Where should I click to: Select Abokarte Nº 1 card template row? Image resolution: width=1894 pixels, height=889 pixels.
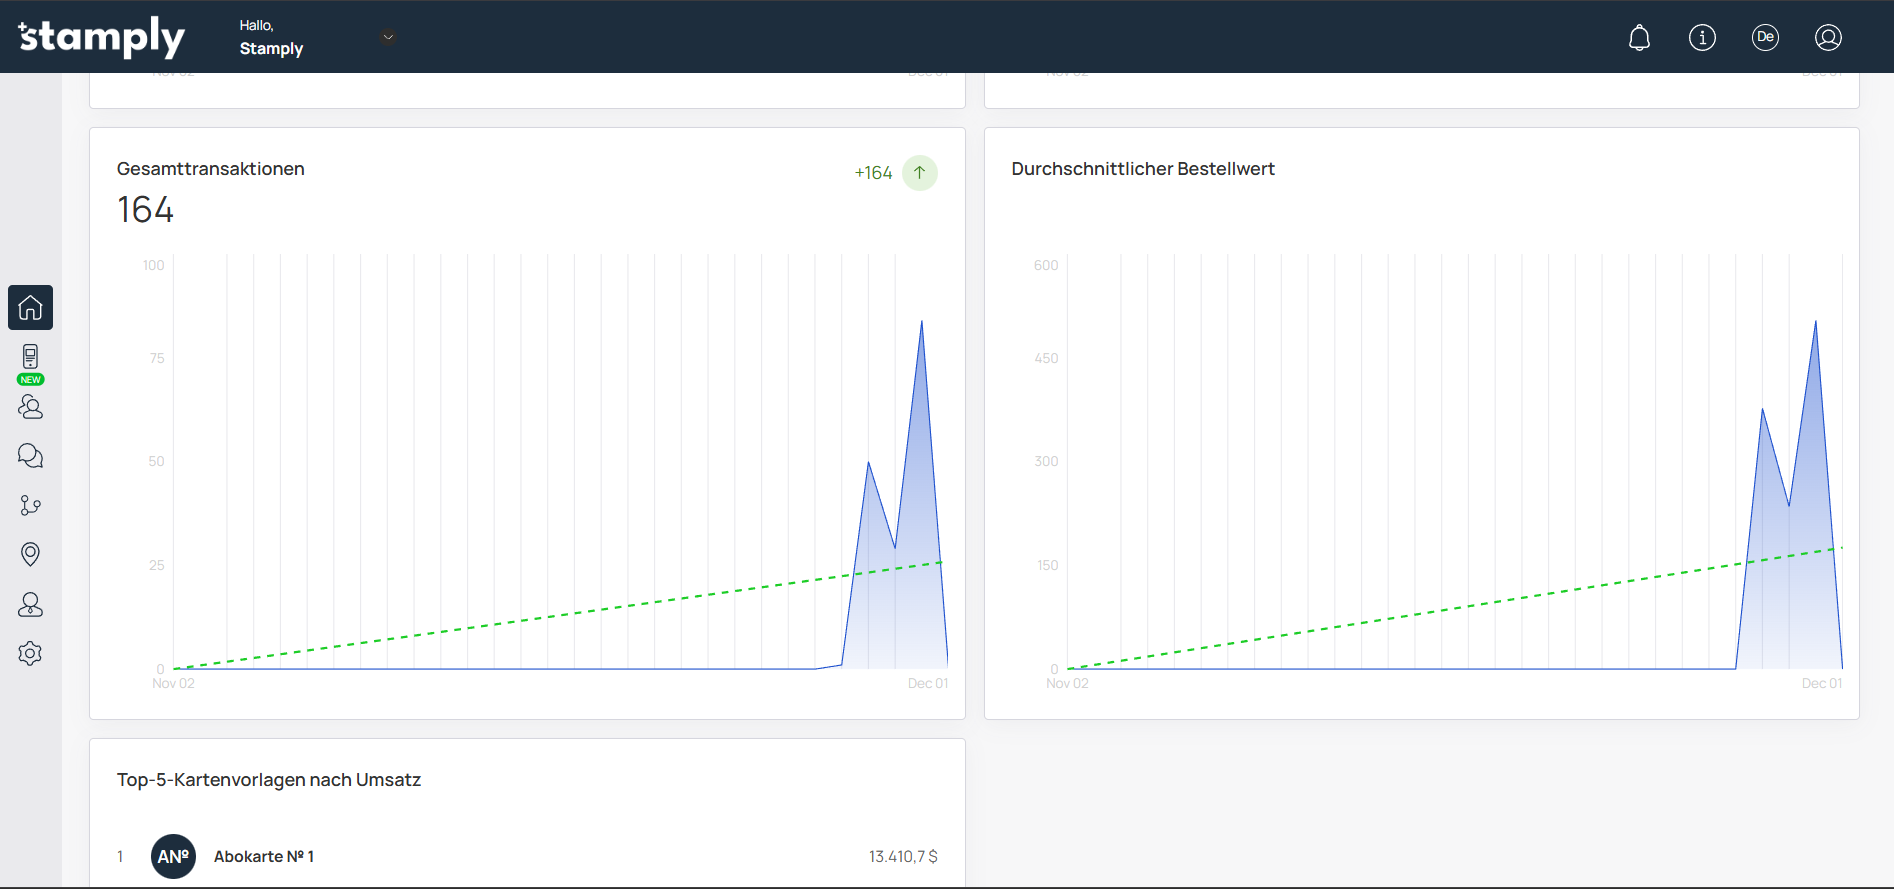[x=527, y=856]
